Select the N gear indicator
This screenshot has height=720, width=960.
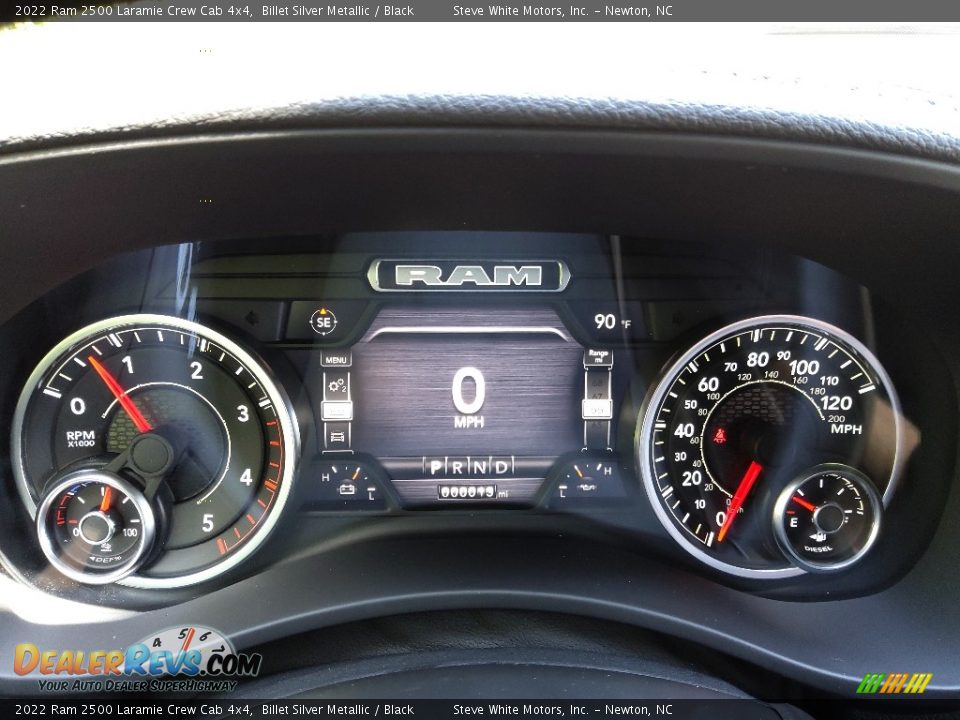point(479,468)
